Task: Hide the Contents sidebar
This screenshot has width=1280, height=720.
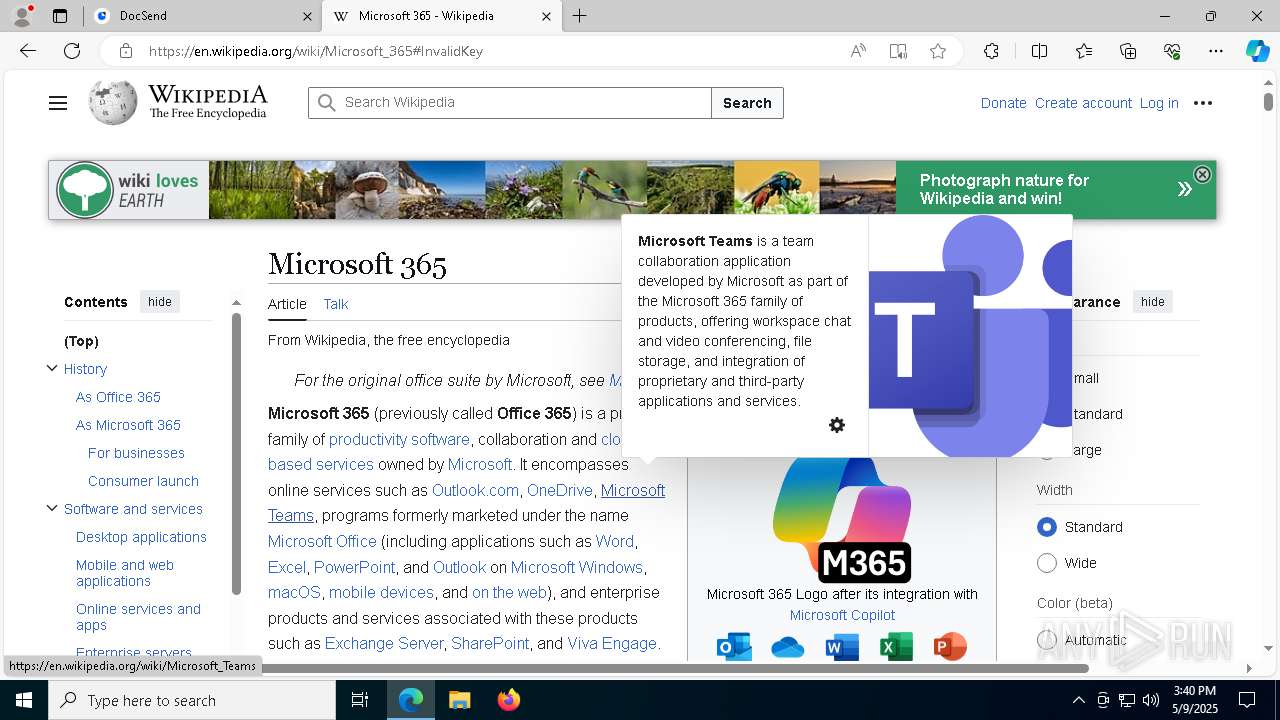Action: coord(160,302)
